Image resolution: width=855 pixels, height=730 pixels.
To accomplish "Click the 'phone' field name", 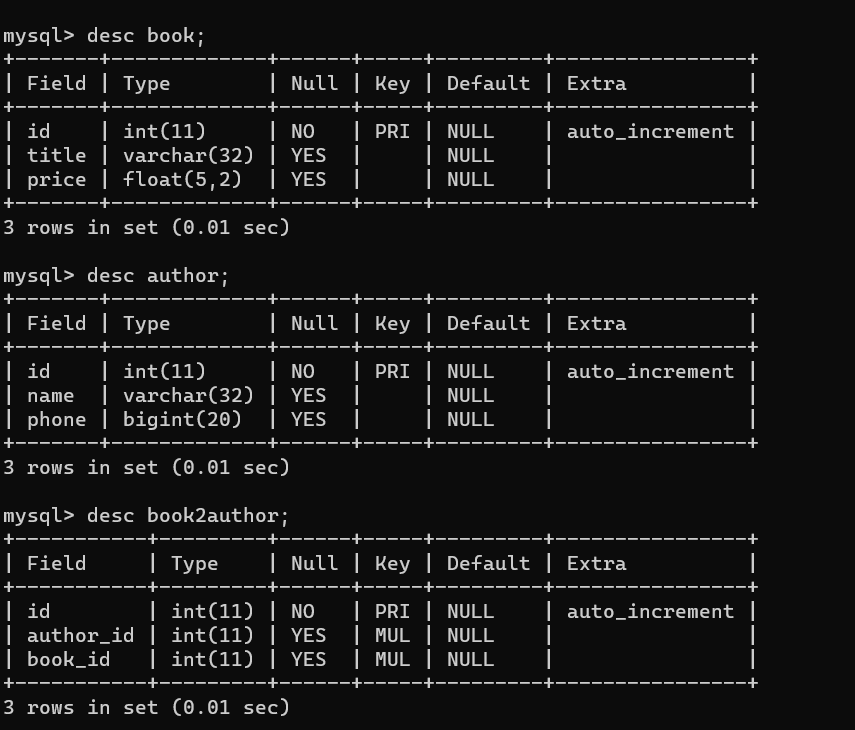I will pyautogui.click(x=57, y=420).
